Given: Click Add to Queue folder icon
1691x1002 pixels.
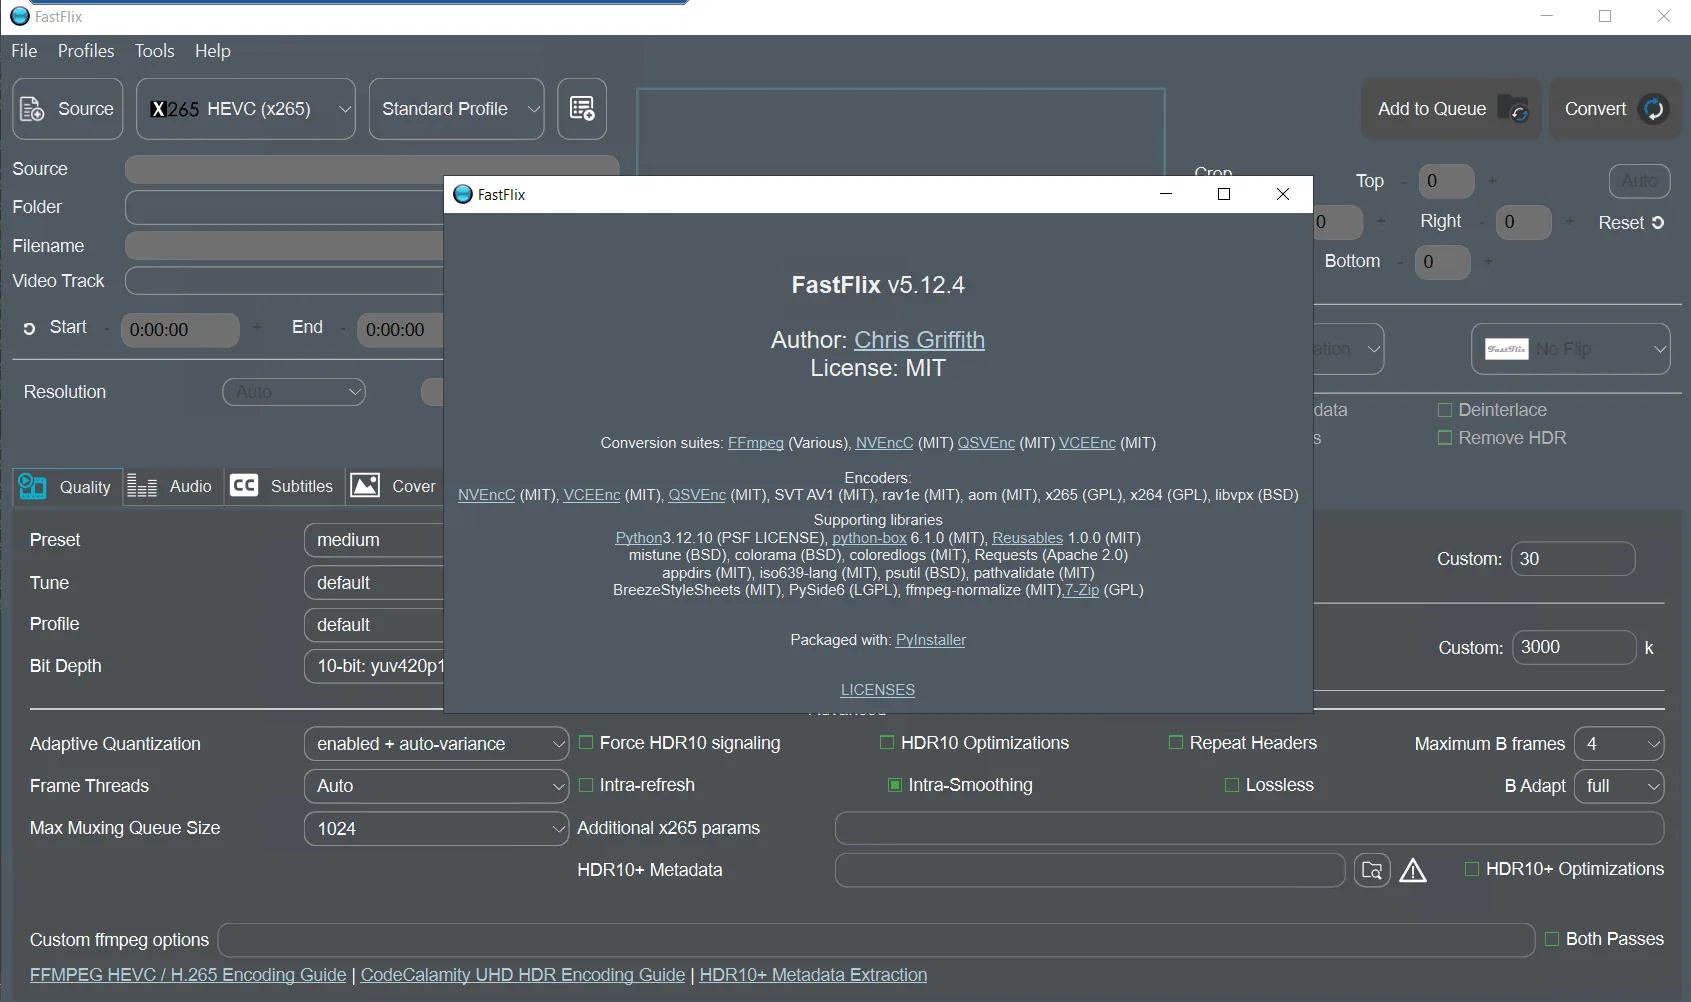Looking at the screenshot, I should [x=1514, y=109].
